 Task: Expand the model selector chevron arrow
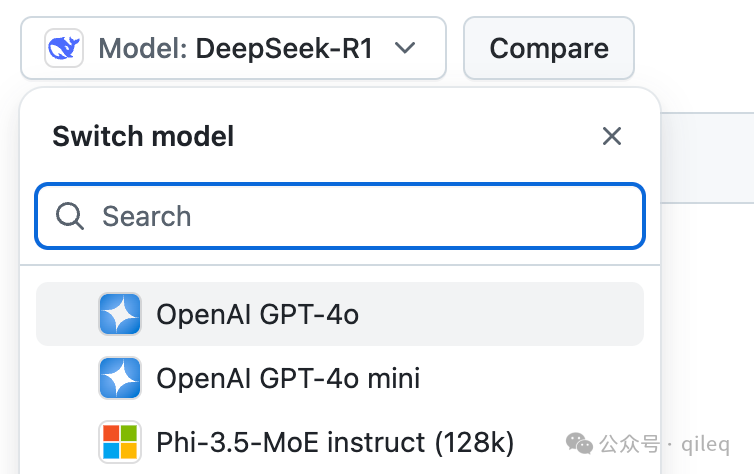click(405, 48)
